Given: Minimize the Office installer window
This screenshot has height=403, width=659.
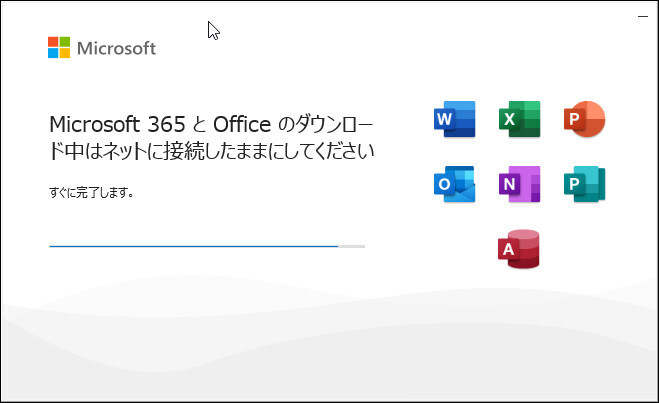Looking at the screenshot, I should click(643, 16).
